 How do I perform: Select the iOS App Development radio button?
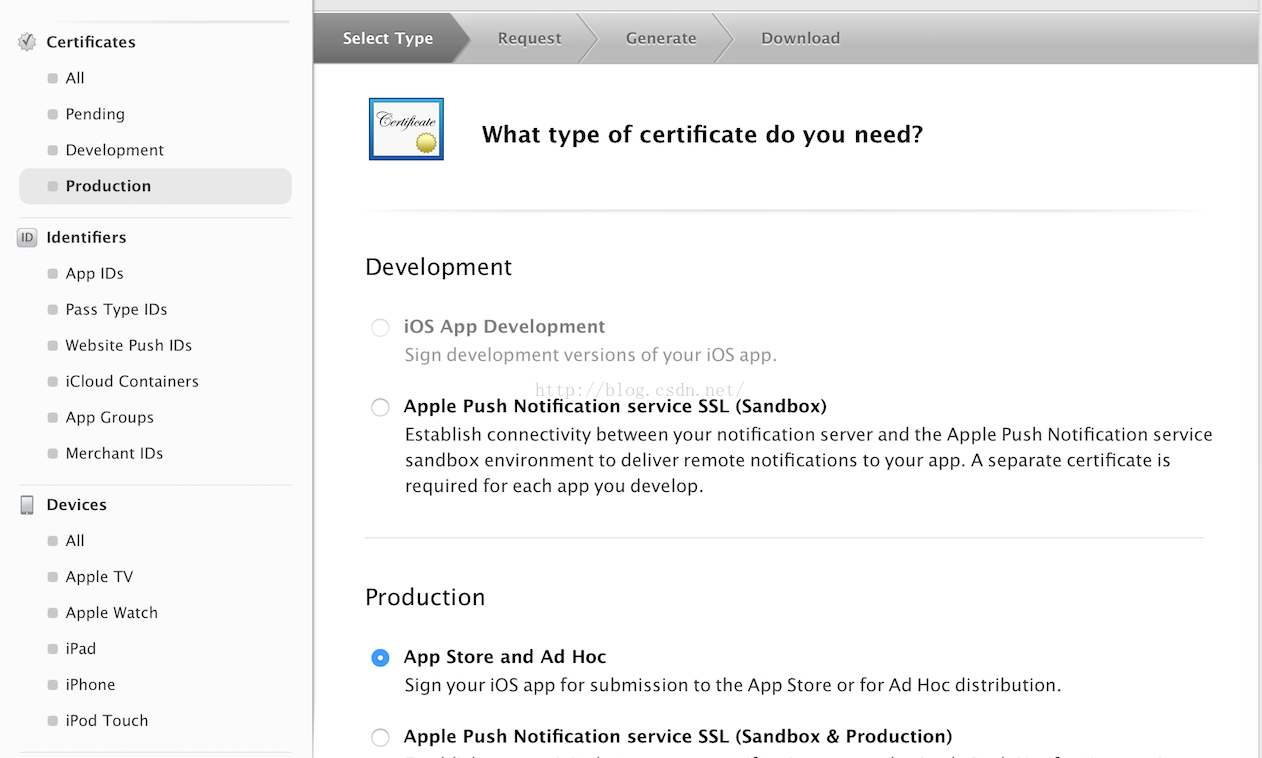tap(380, 328)
